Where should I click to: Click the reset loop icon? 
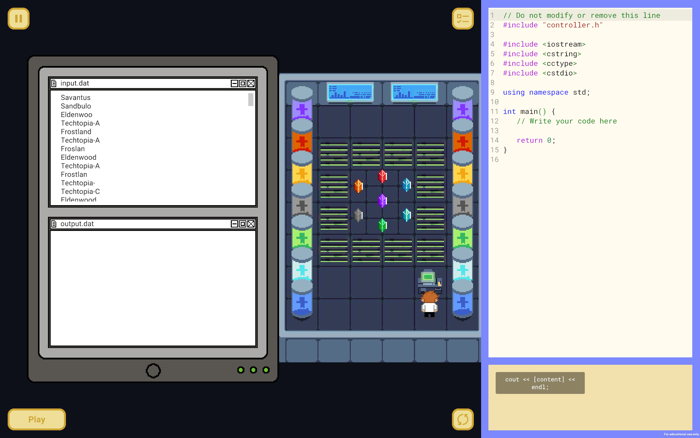[x=462, y=419]
